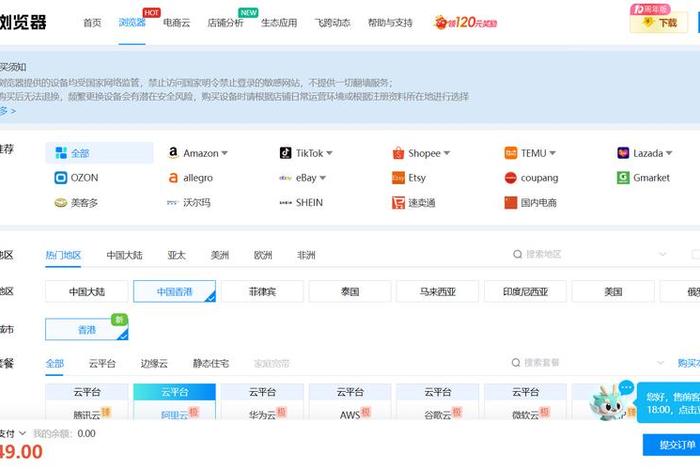Choose the TikTok platform icon
Screen dimensions: 700x470
tap(285, 153)
